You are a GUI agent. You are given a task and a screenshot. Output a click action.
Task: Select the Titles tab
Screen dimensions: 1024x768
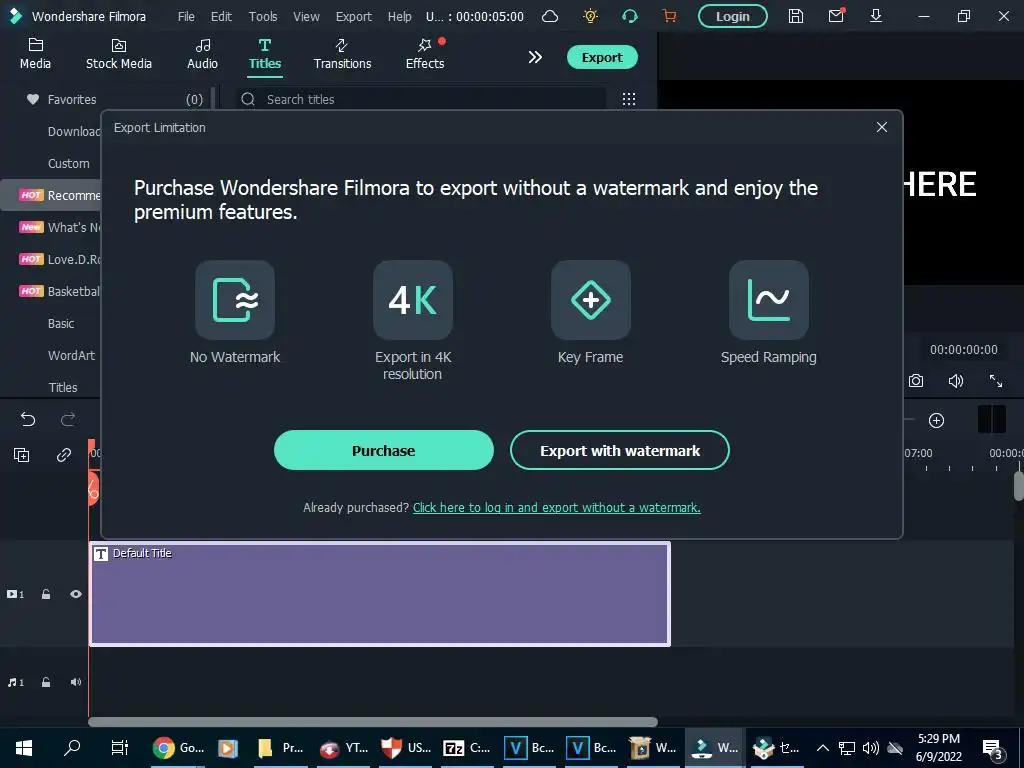[265, 54]
